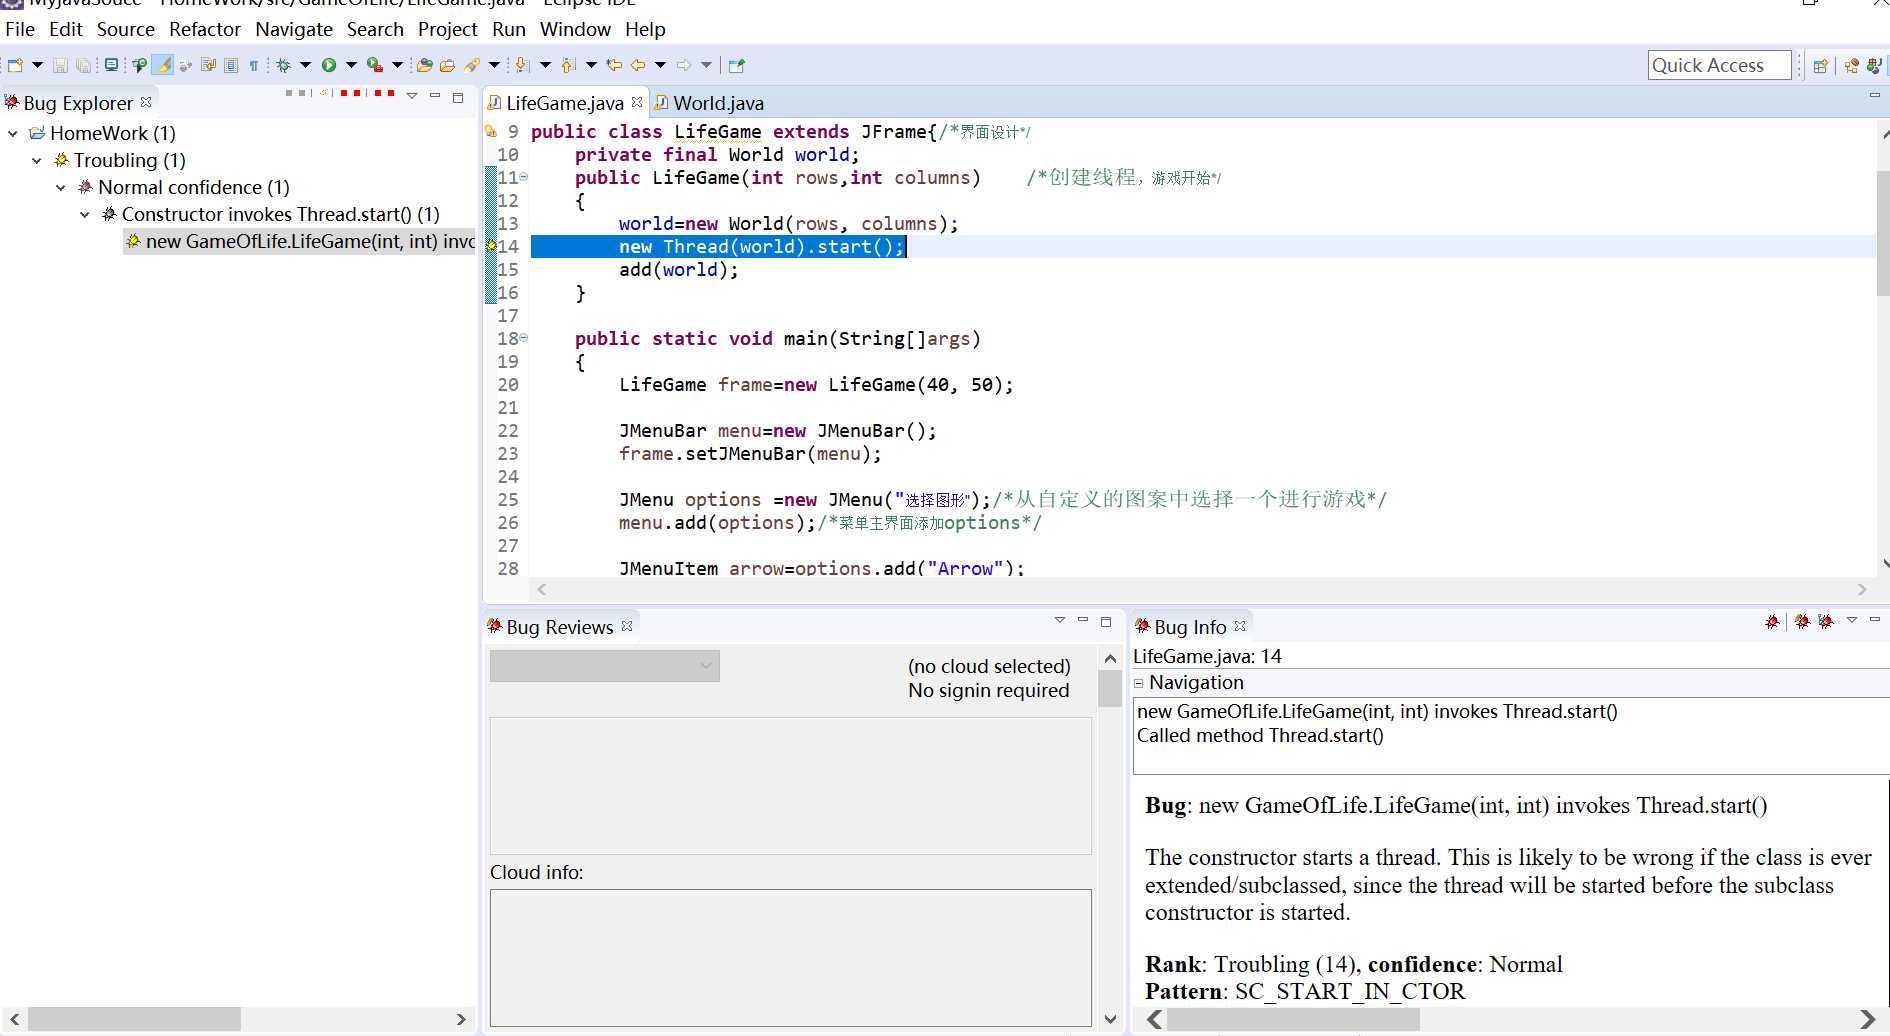Open the Navigate menu
The width and height of the screenshot is (1890, 1036).
pyautogui.click(x=294, y=29)
